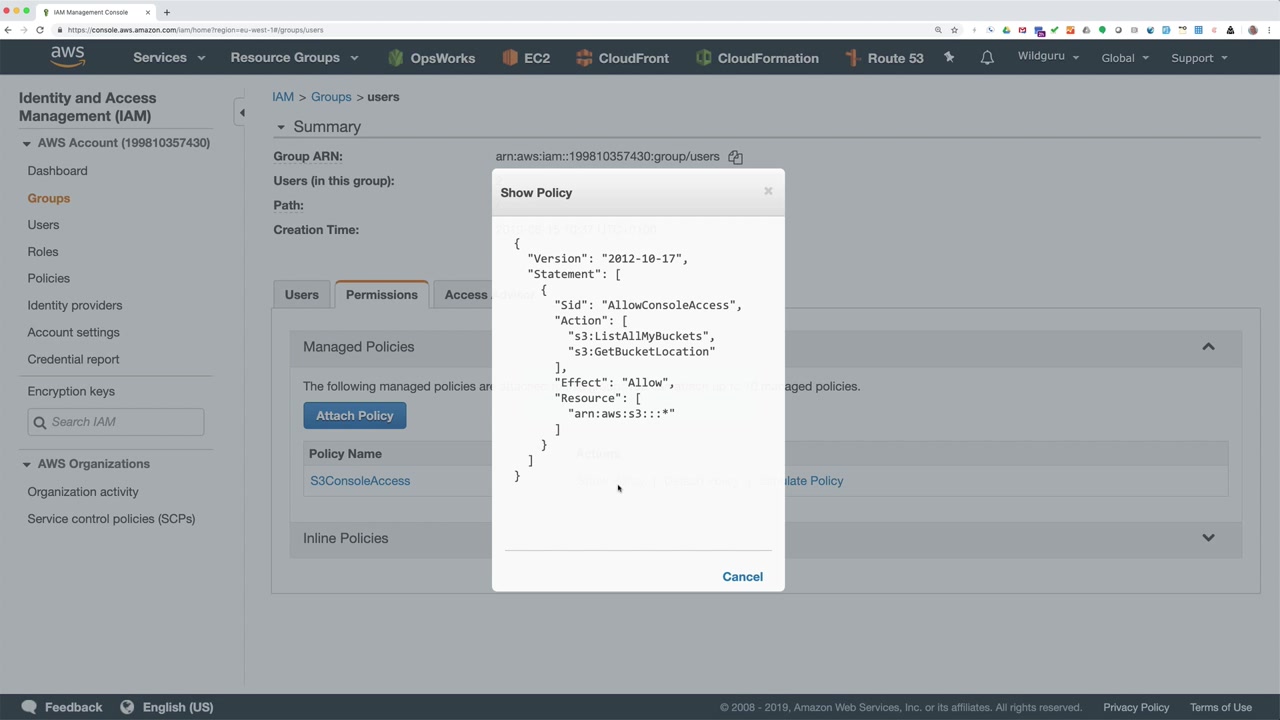Click the AWS logo home icon
Viewport: 1280px width, 720px height.
(68, 58)
